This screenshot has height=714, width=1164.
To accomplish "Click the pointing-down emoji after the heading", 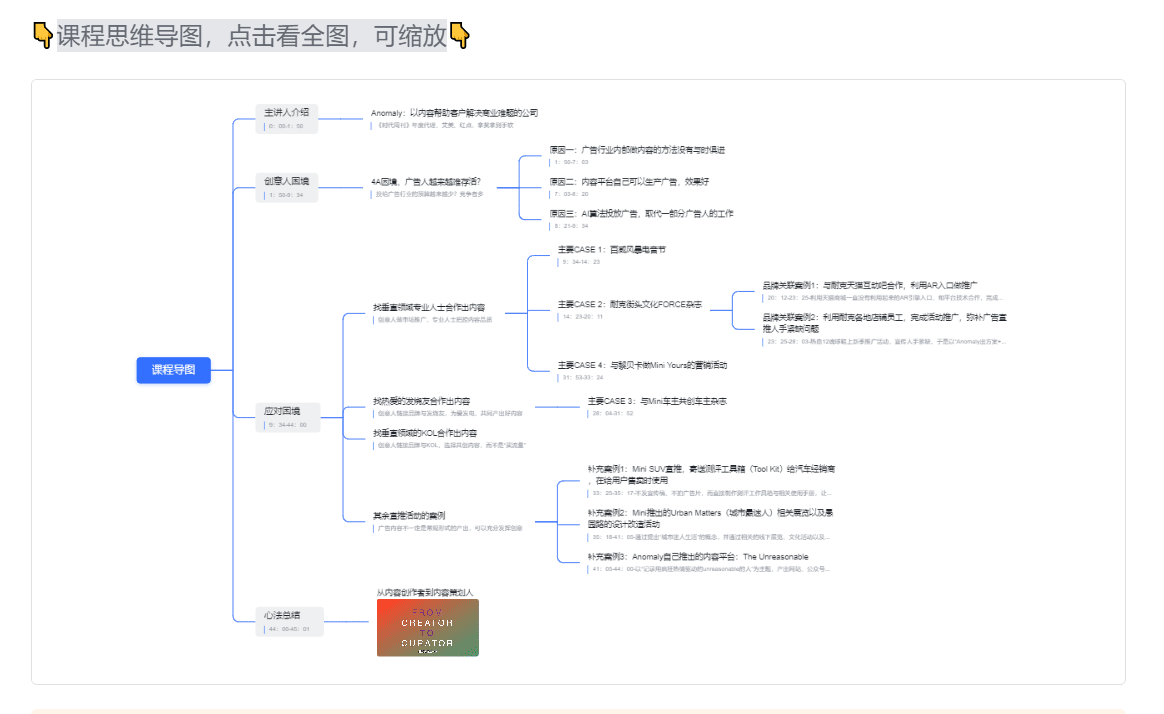I will [460, 35].
